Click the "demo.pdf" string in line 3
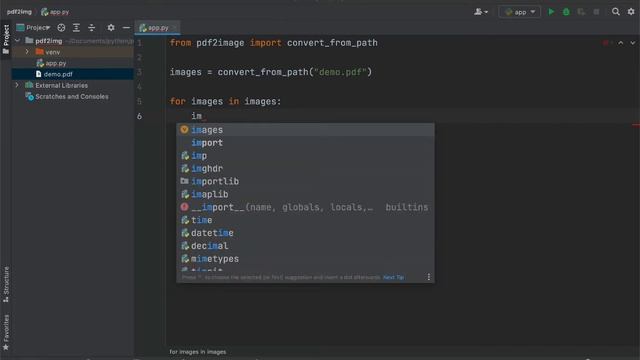 coord(340,72)
